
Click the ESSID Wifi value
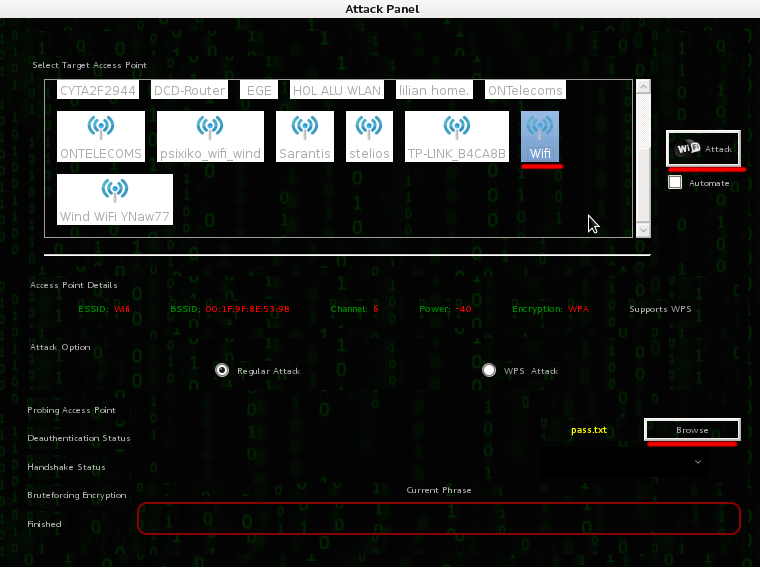(122, 309)
